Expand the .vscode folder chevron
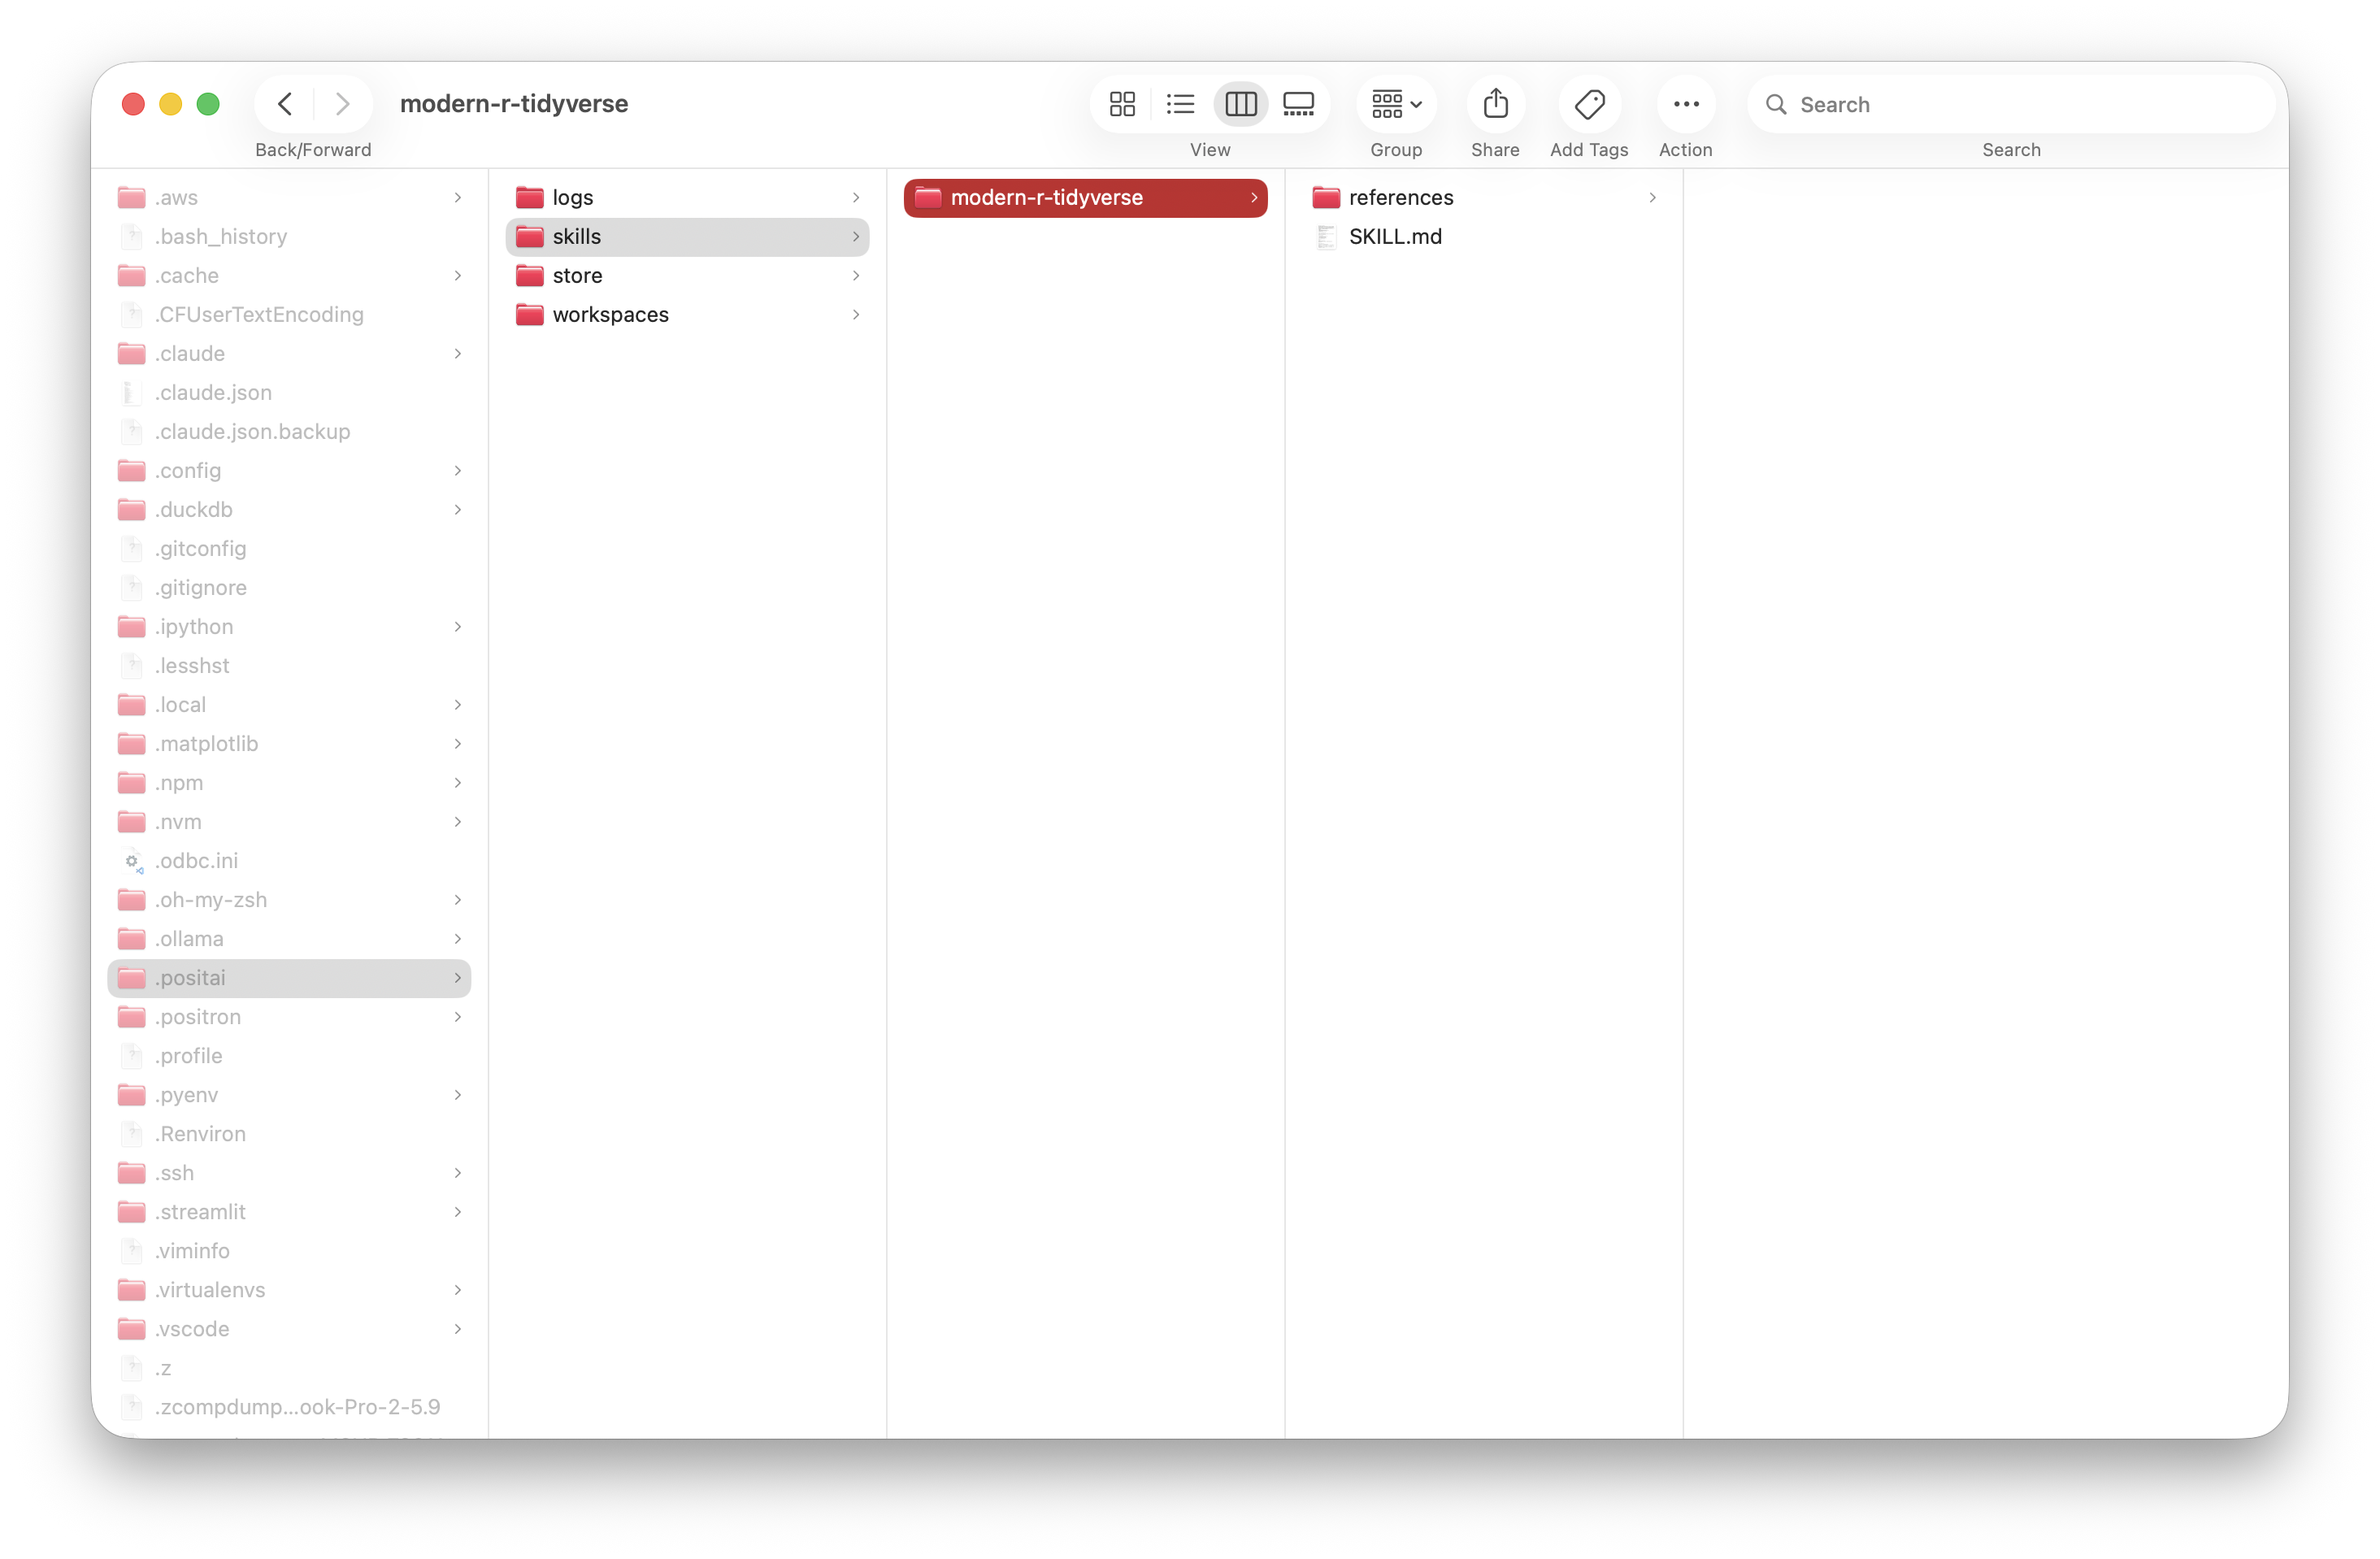Screen dimensions: 2380x1559 click(x=458, y=1329)
